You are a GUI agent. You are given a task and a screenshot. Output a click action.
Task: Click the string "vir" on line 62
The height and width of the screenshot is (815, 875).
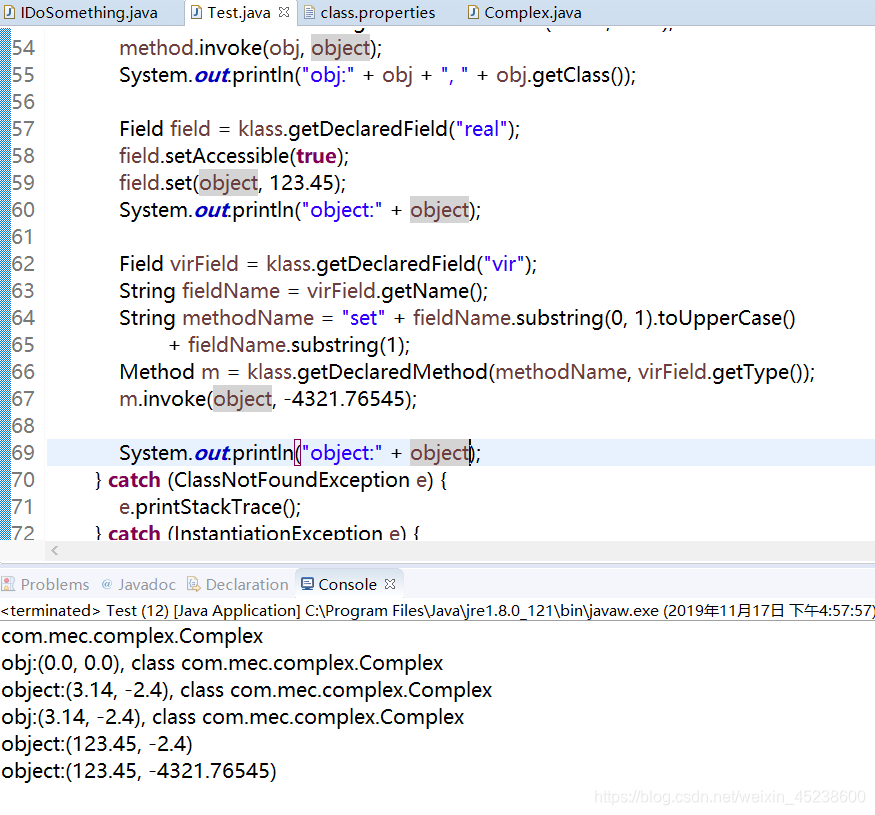tap(504, 263)
